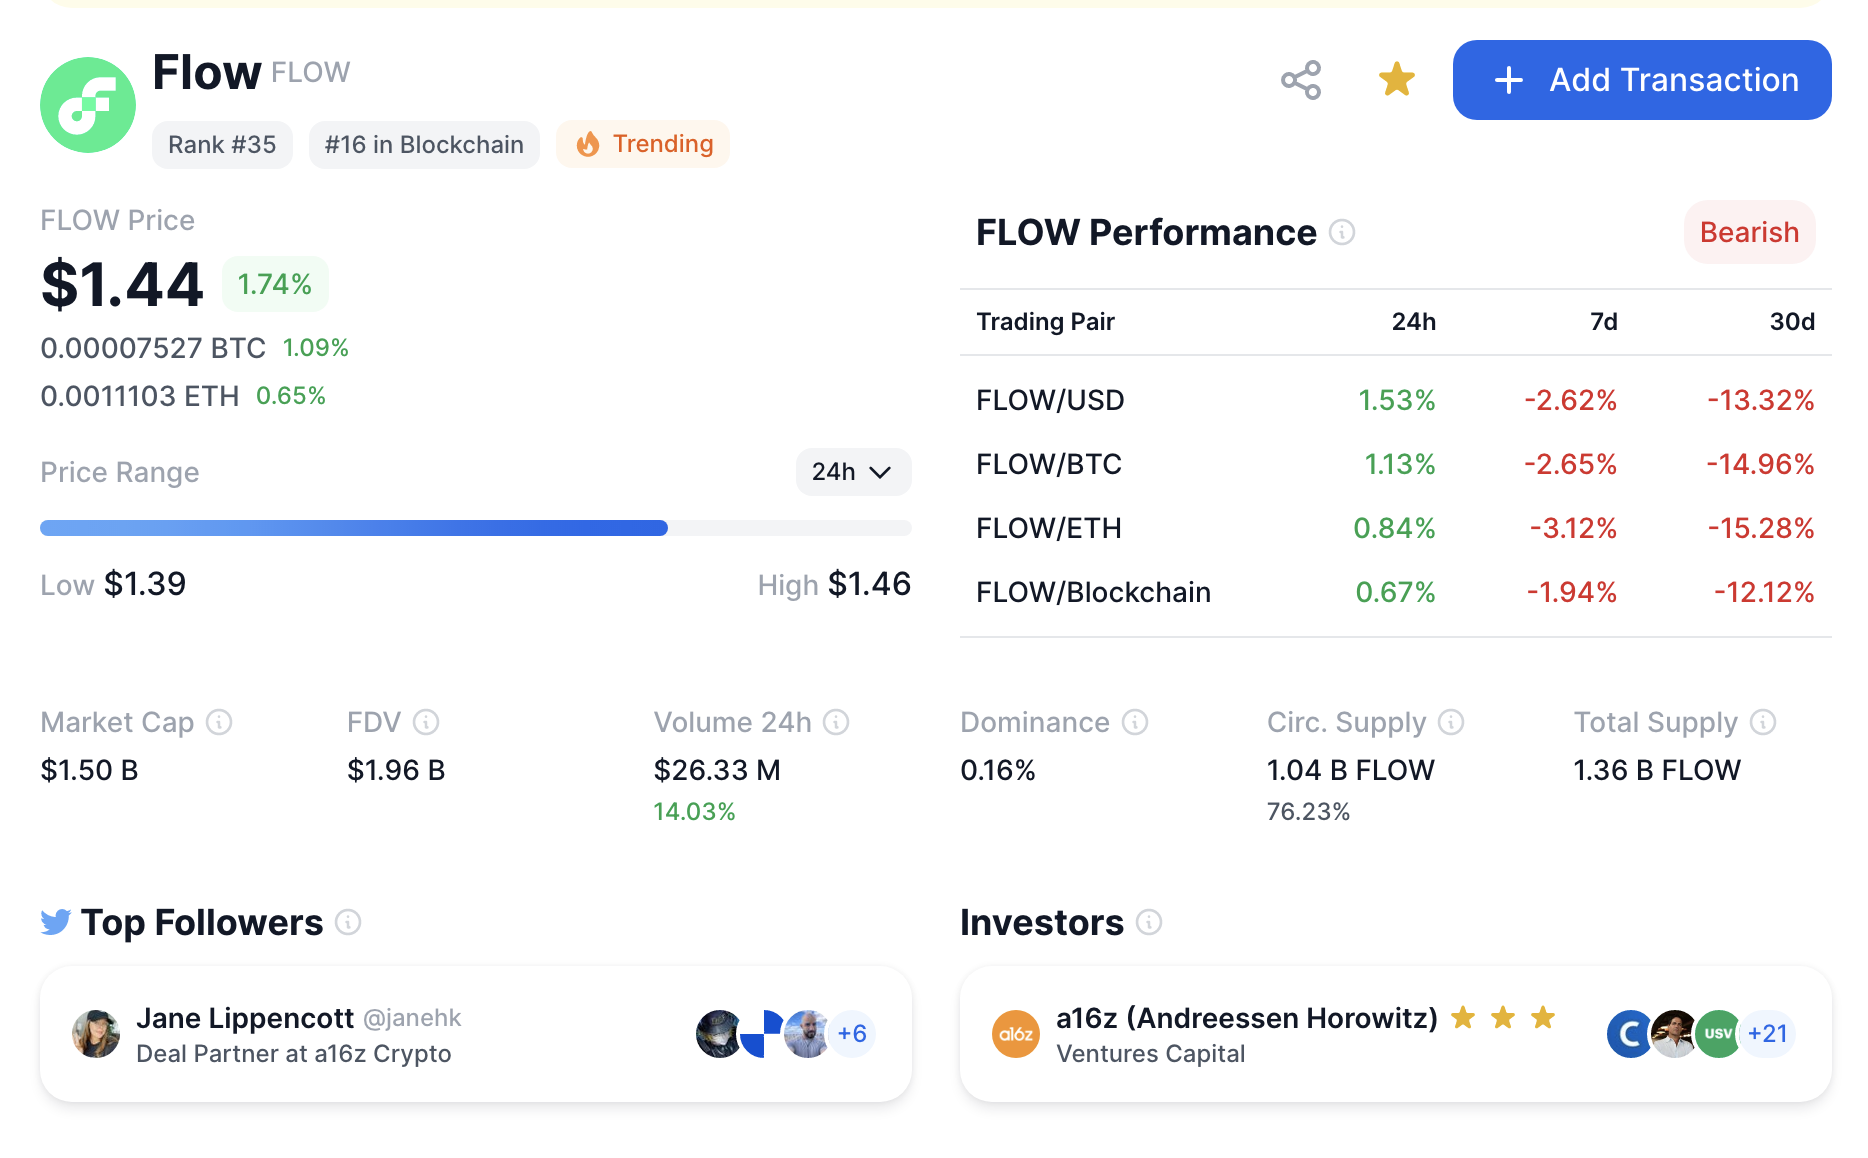Click the 0.00007527 BTC value
The height and width of the screenshot is (1158, 1868).
click(x=153, y=348)
